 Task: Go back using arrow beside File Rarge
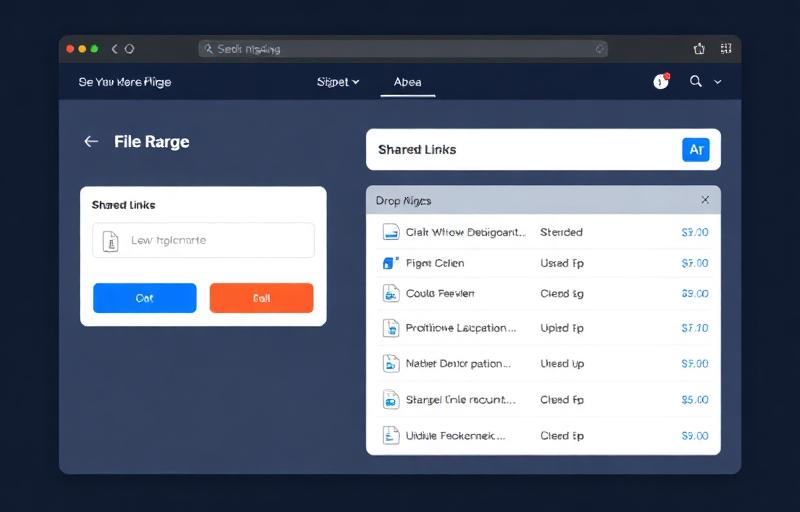pyautogui.click(x=91, y=141)
